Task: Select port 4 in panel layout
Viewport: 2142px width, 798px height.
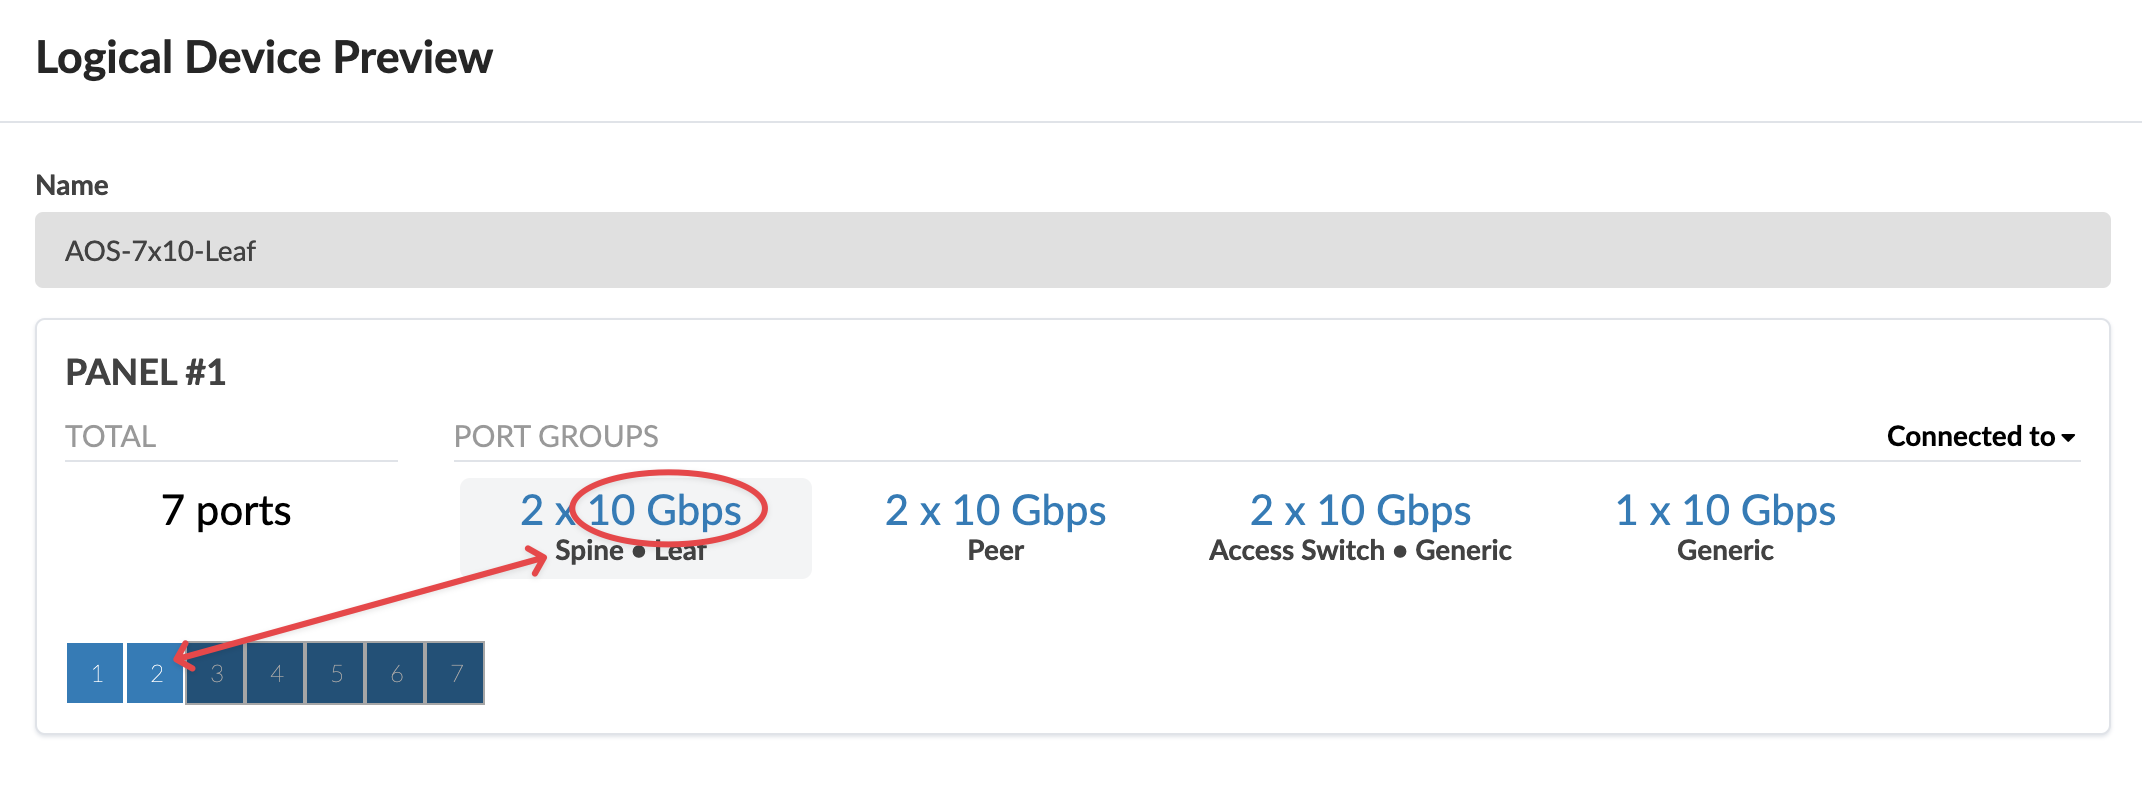Action: pyautogui.click(x=276, y=673)
